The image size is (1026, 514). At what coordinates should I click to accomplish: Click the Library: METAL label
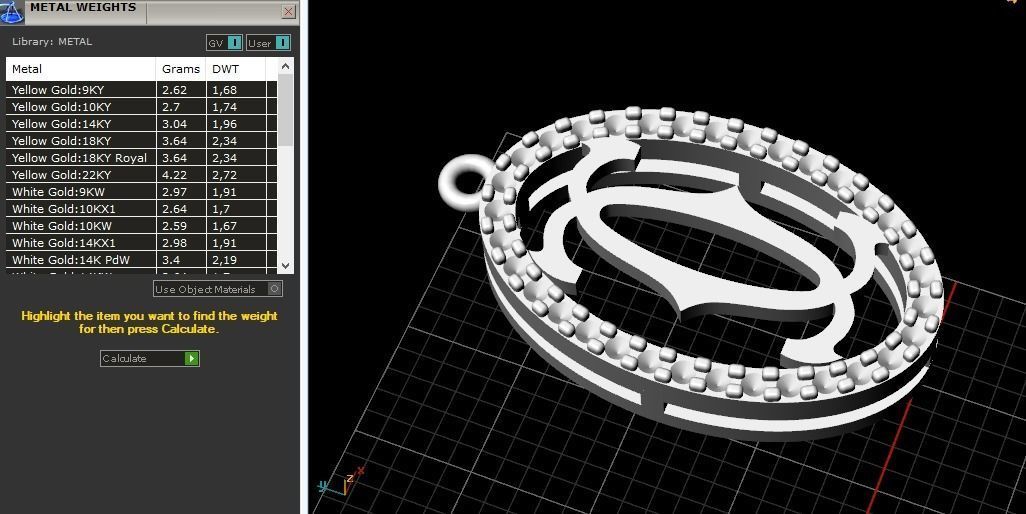click(x=52, y=42)
